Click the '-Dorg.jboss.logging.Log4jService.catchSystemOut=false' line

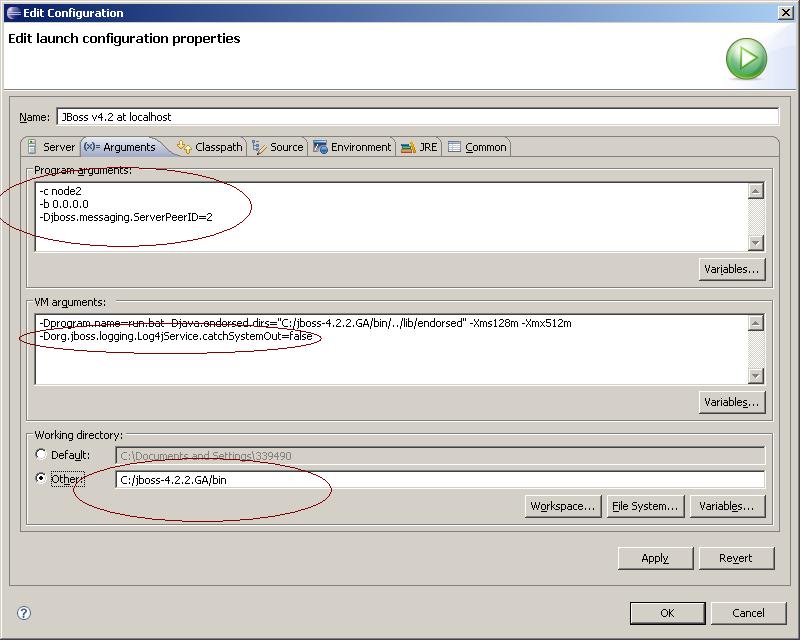(176, 336)
